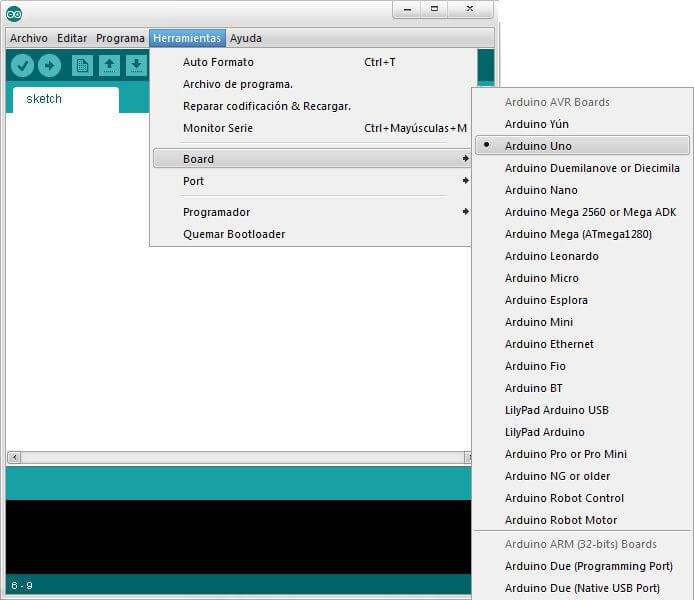Image resolution: width=694 pixels, height=600 pixels.
Task: Expand the Board submenu
Action: click(312, 158)
